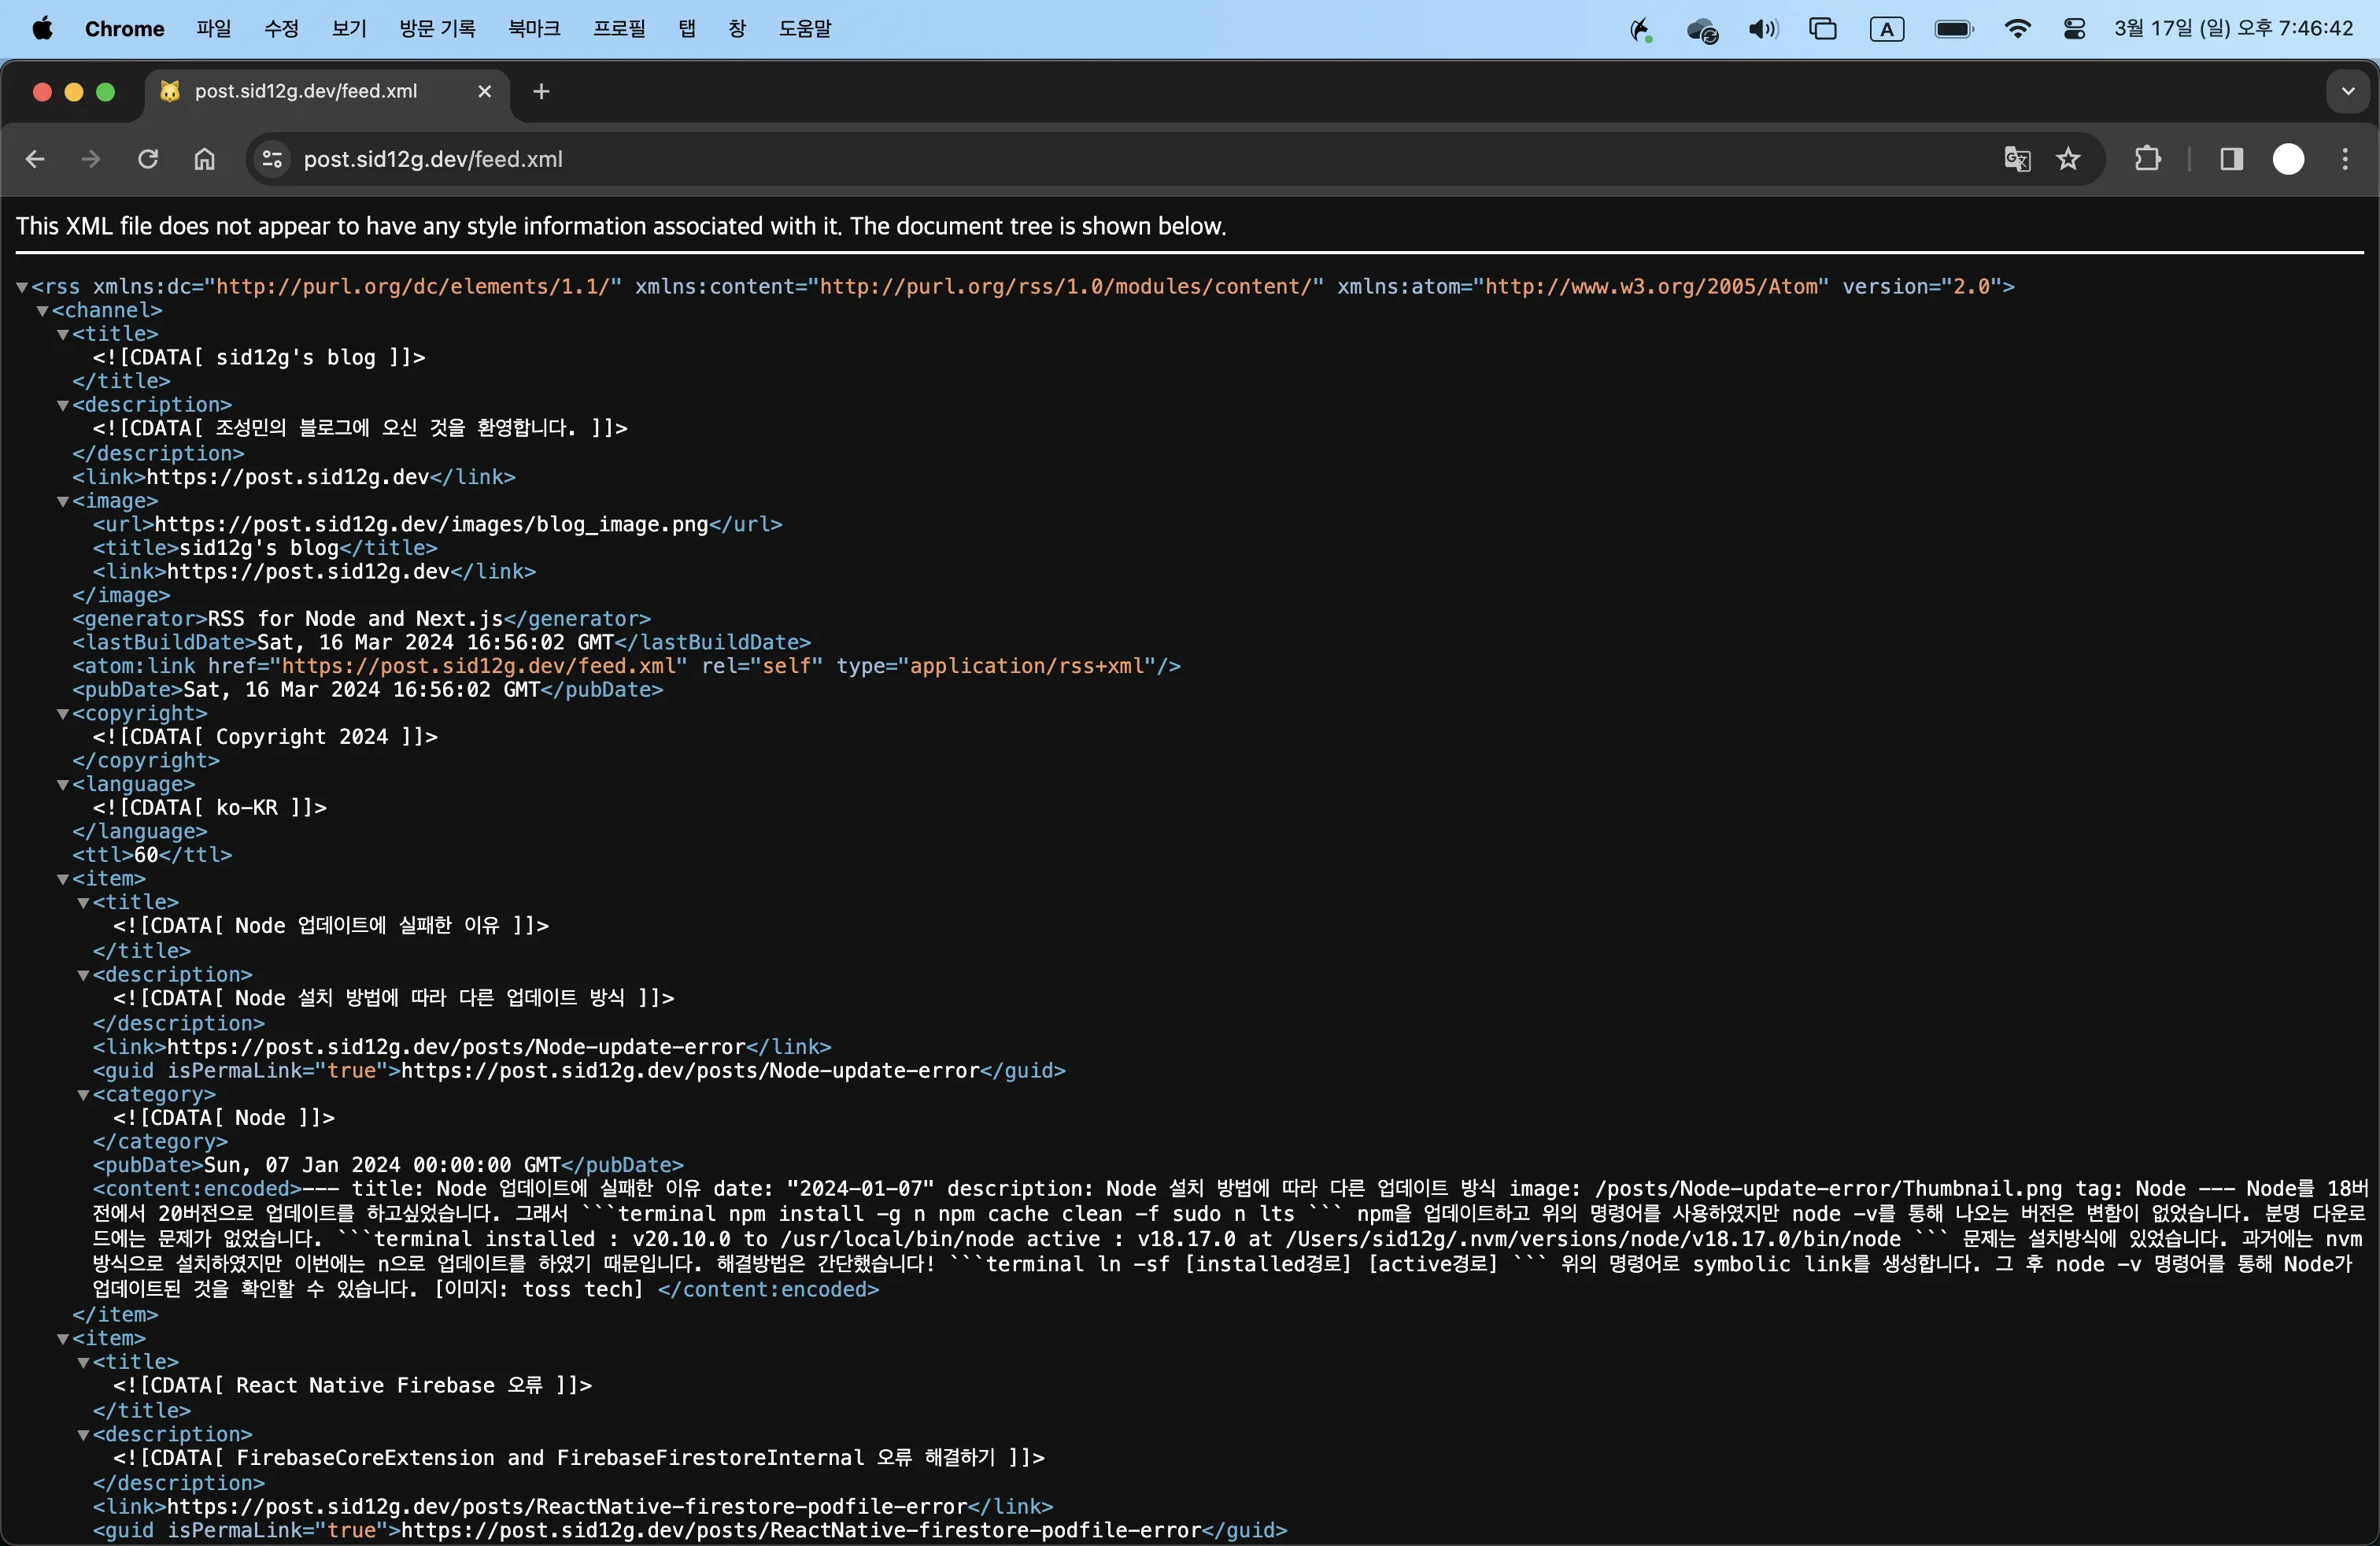Collapse the rss root element
The image size is (2380, 1546).
(22, 287)
